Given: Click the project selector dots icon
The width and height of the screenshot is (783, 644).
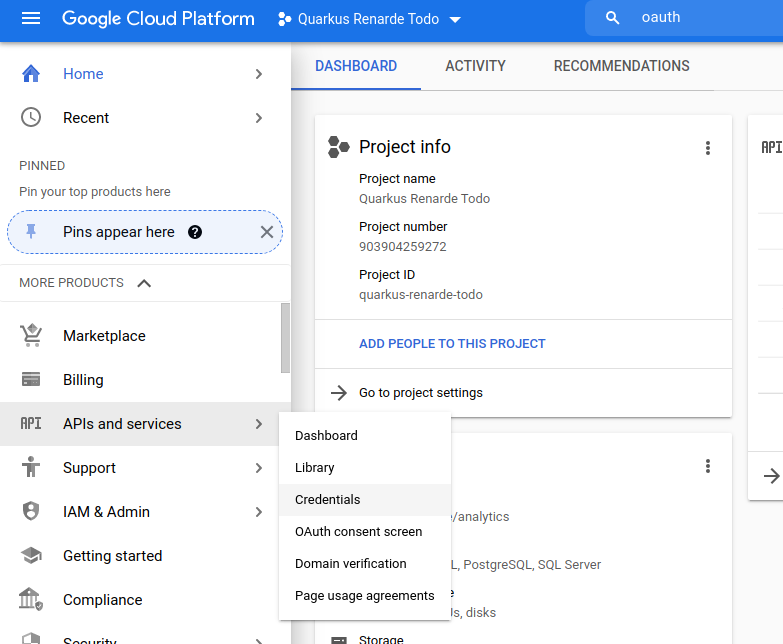Looking at the screenshot, I should (284, 19).
